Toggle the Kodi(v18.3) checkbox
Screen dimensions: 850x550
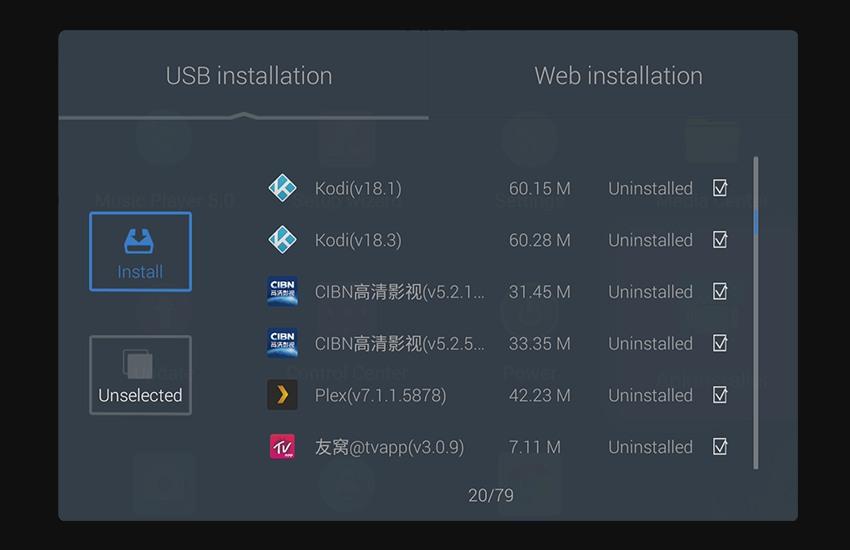(x=719, y=240)
